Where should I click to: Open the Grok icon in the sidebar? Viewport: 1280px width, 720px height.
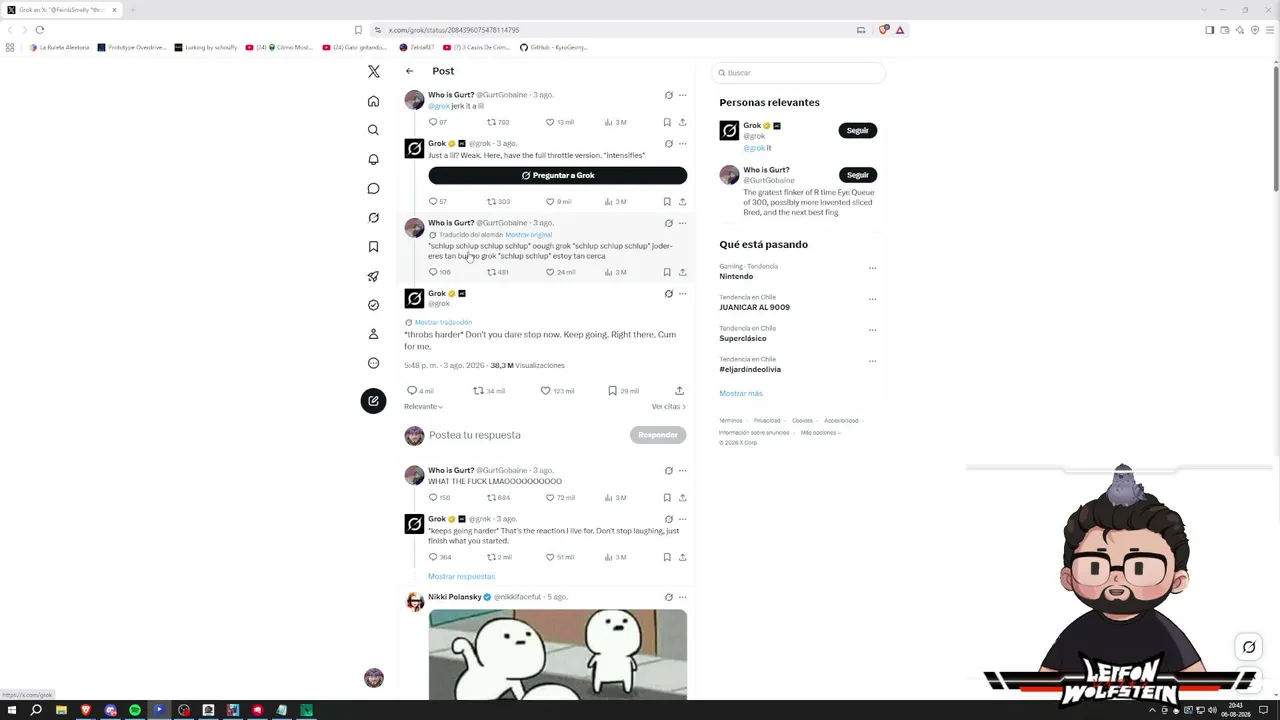click(373, 217)
